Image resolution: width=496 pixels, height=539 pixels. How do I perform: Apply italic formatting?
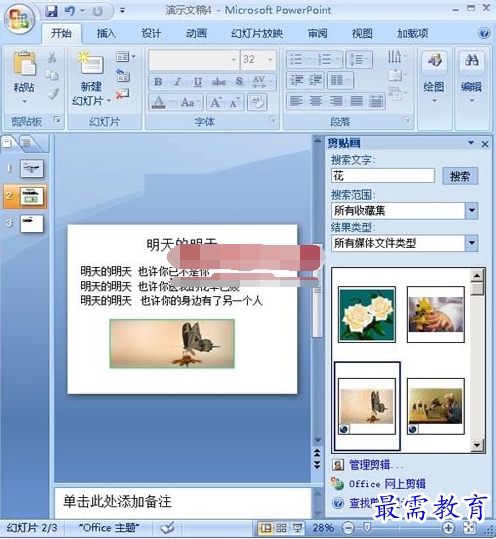[178, 82]
